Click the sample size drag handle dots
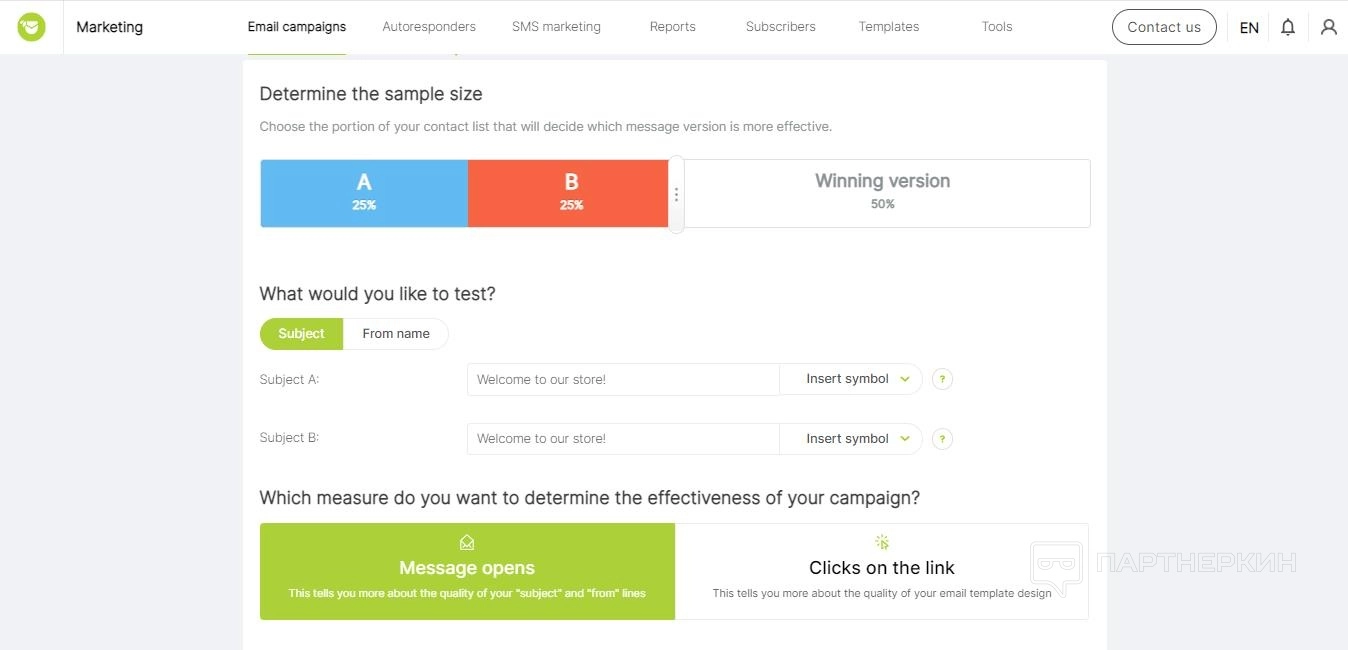This screenshot has width=1348, height=650. 677,195
